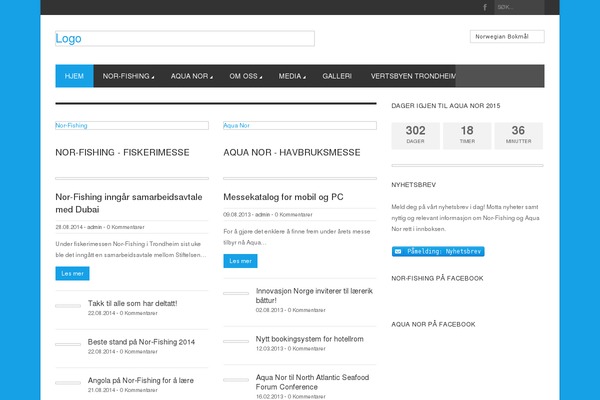Expand the AQUA NOR menu

point(191,76)
